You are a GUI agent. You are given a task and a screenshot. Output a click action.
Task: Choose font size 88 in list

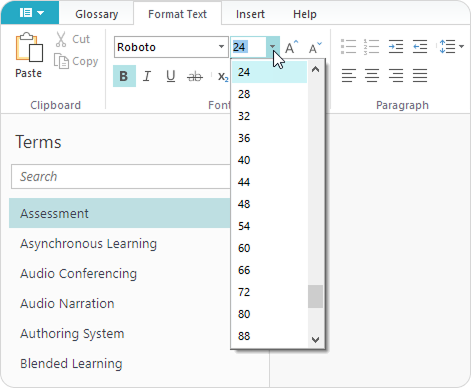[269, 336]
